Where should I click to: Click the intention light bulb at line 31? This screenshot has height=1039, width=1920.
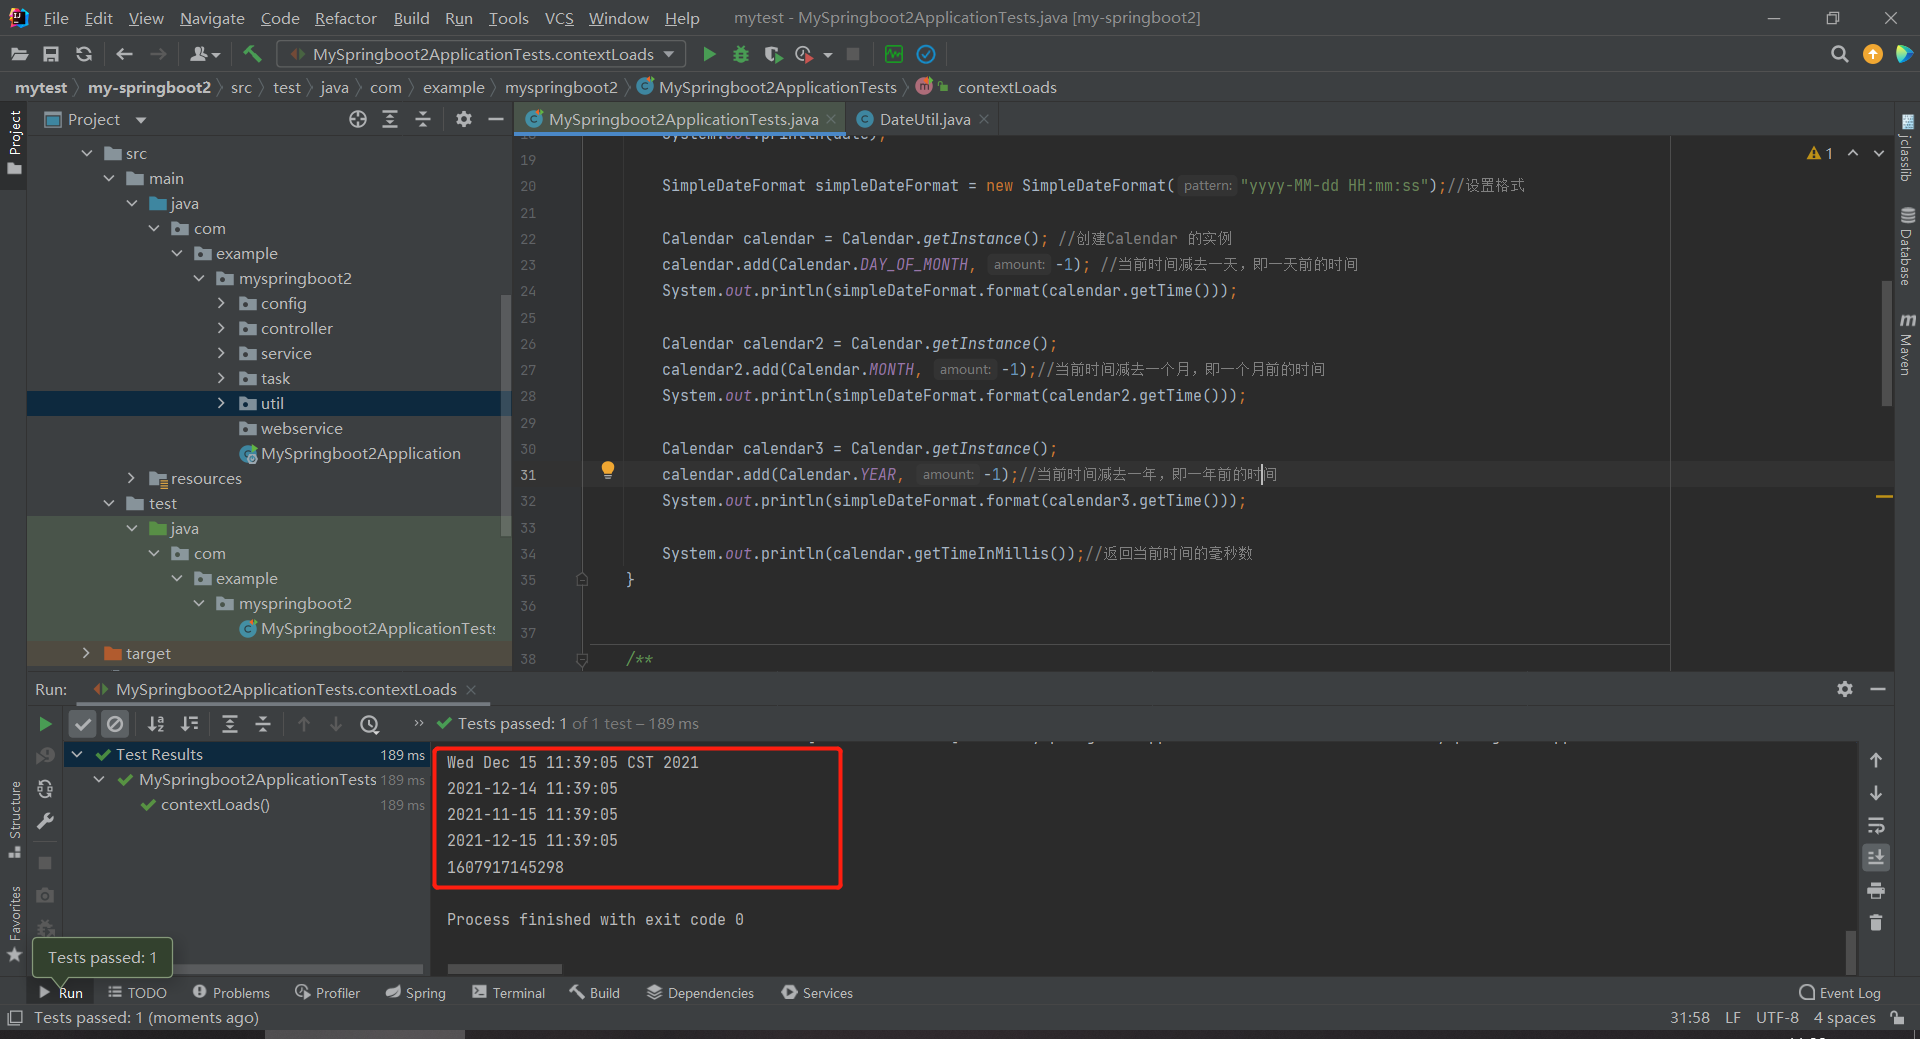click(x=607, y=470)
